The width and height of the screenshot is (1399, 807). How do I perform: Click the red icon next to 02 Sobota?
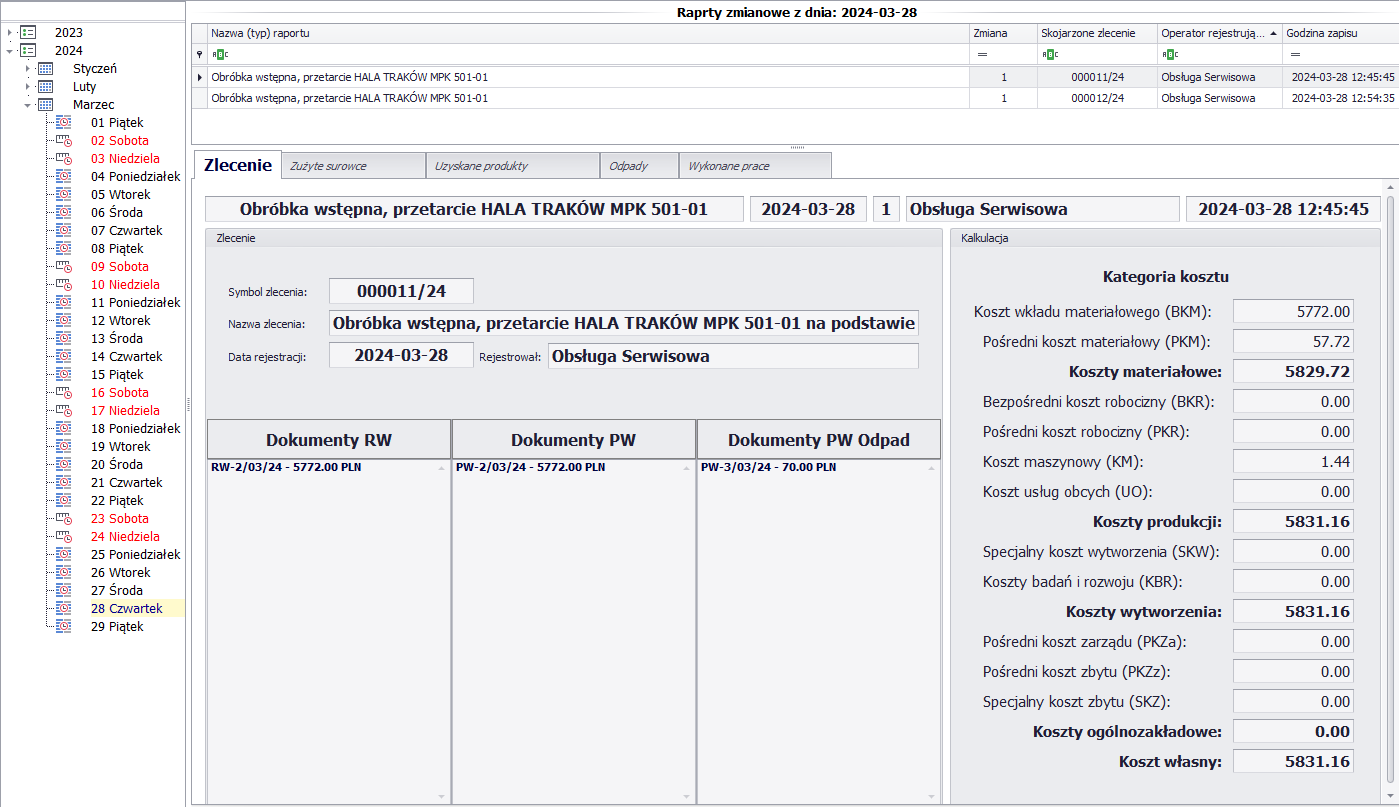click(64, 141)
